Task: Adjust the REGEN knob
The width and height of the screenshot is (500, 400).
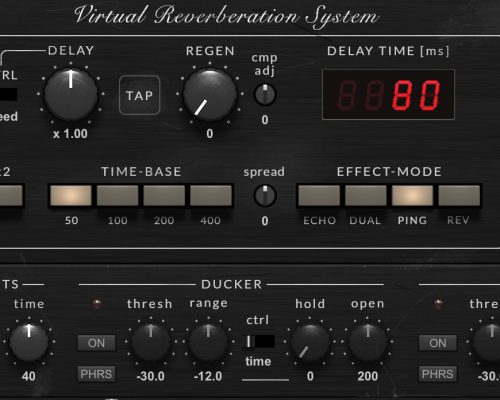Action: 210,95
